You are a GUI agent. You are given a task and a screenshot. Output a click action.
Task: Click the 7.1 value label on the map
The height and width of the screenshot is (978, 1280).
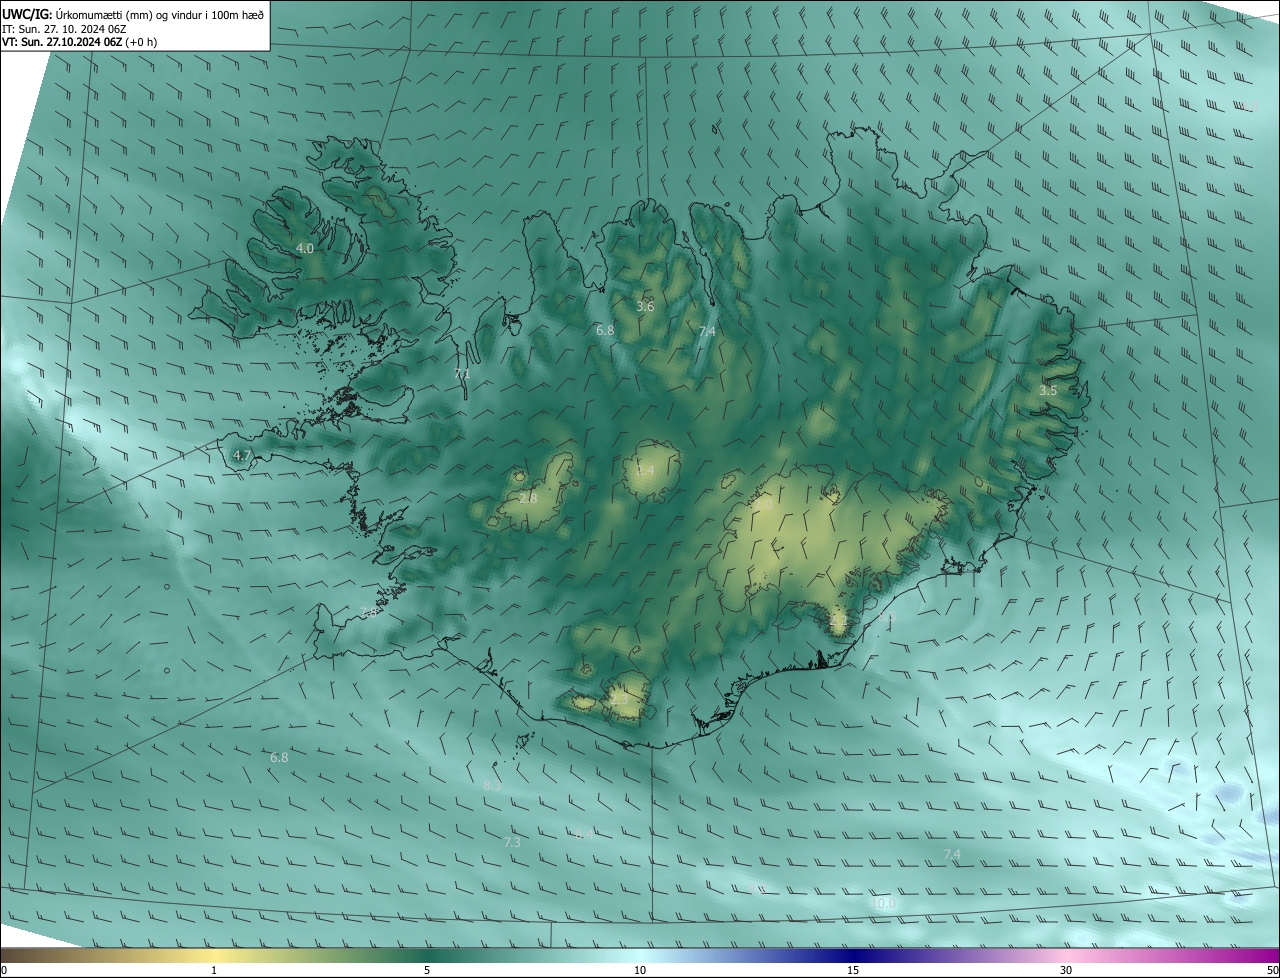tap(462, 373)
